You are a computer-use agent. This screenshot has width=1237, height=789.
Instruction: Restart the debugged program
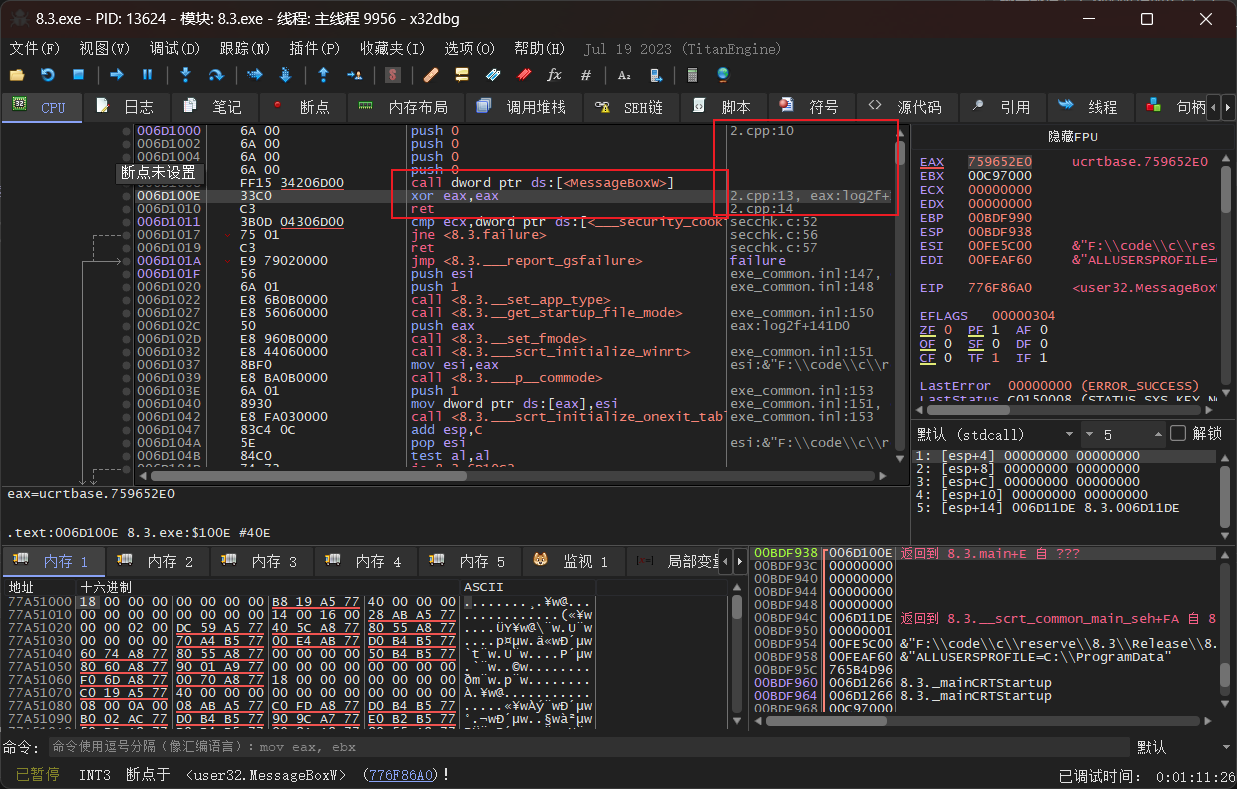click(47, 75)
